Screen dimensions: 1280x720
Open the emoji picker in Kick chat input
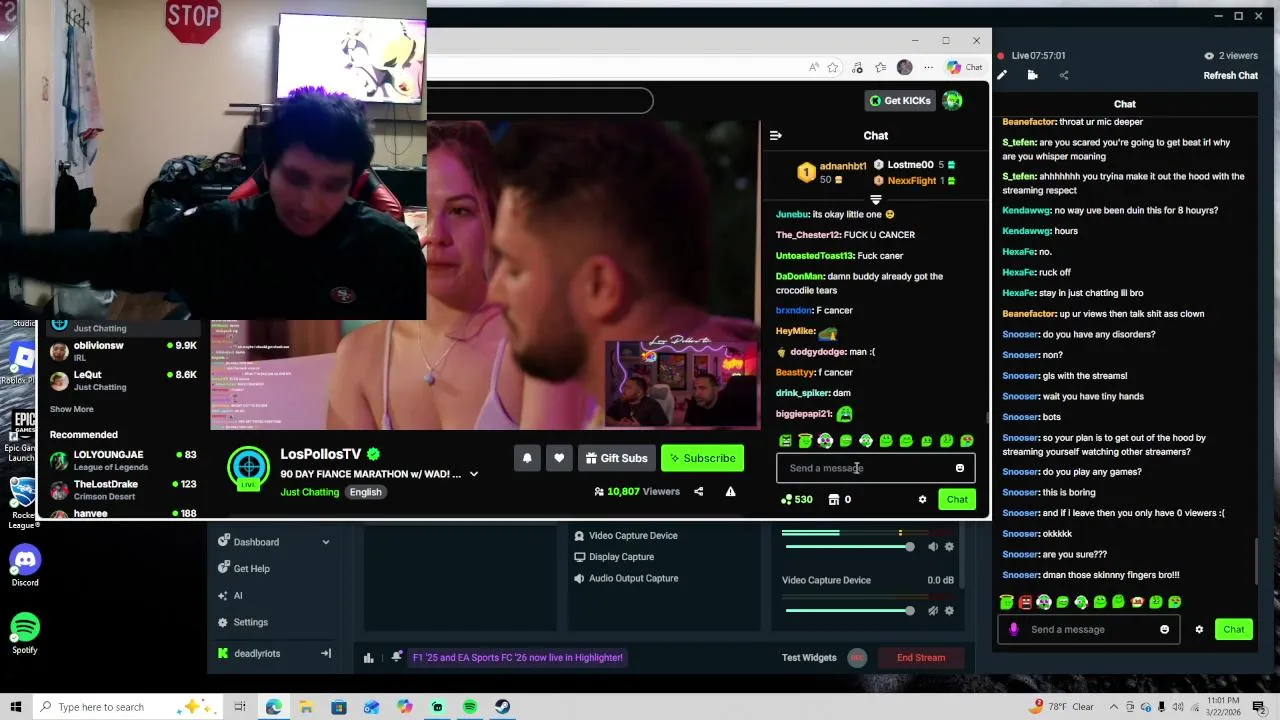[960, 468]
